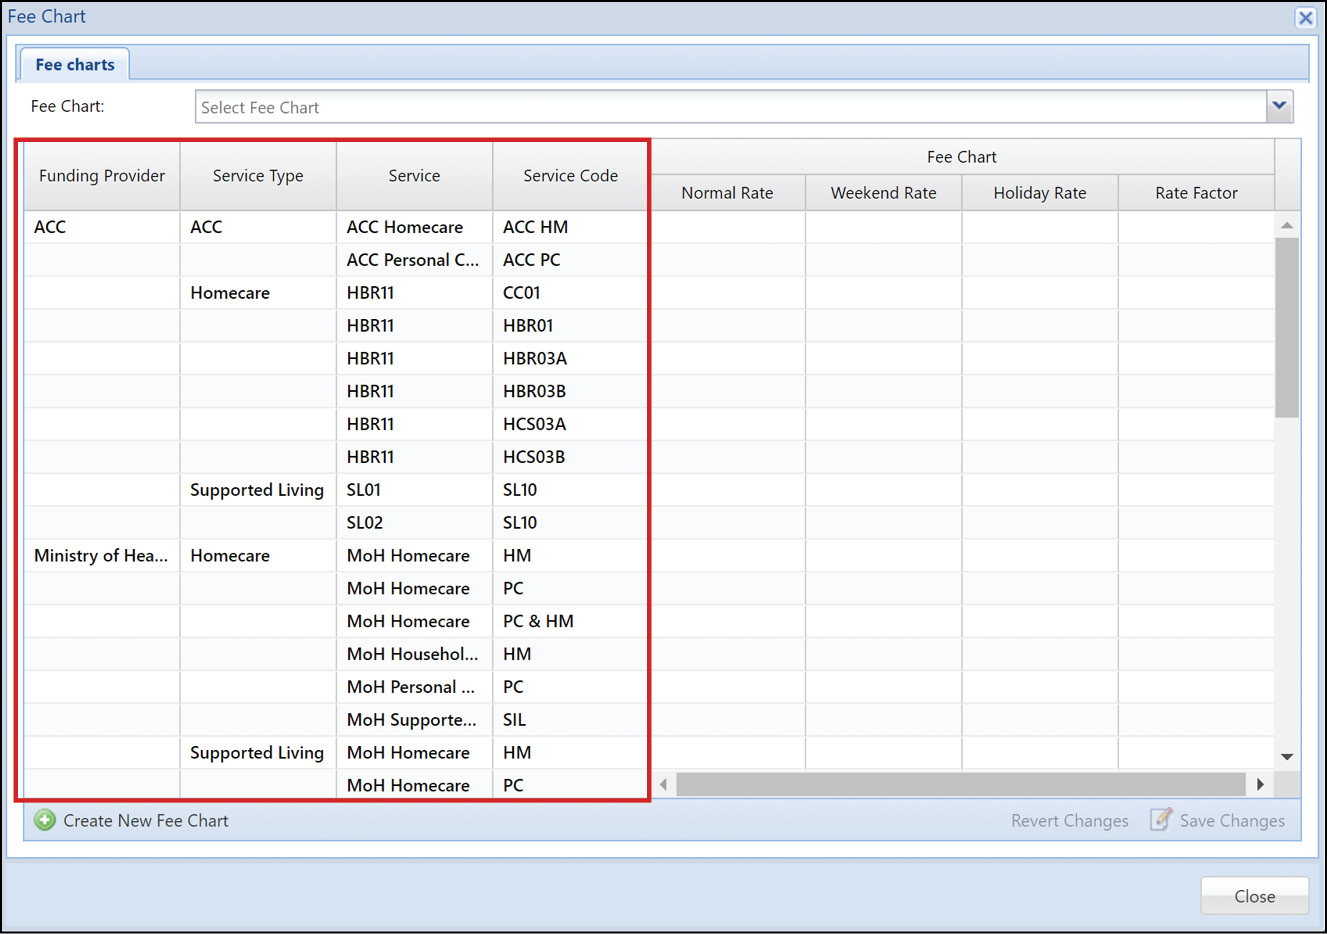This screenshot has width=1327, height=934.
Task: Select the Ministry of Hea... funding provider cell
Action: tap(101, 556)
